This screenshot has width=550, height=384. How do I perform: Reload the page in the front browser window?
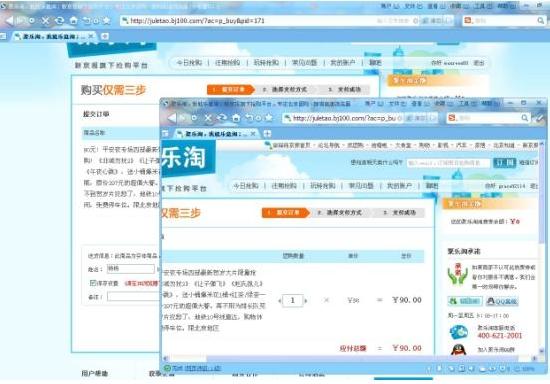(222, 118)
